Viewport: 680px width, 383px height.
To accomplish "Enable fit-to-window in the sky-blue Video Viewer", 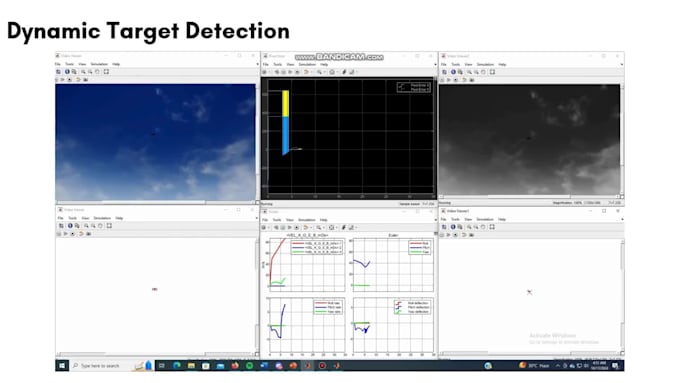I will pyautogui.click(x=106, y=72).
